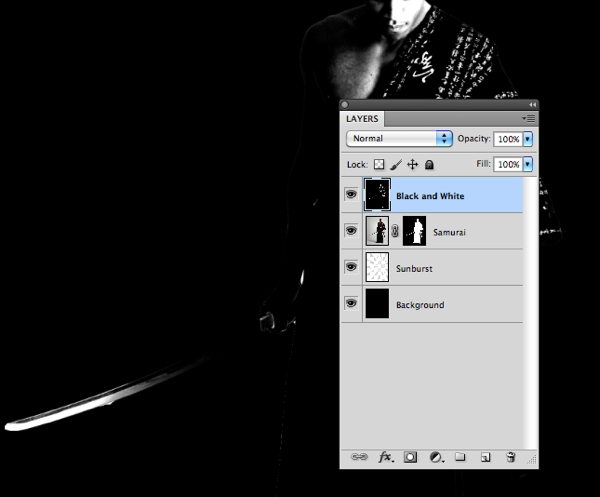
Task: Open the Layers panel options menu
Action: tap(528, 119)
